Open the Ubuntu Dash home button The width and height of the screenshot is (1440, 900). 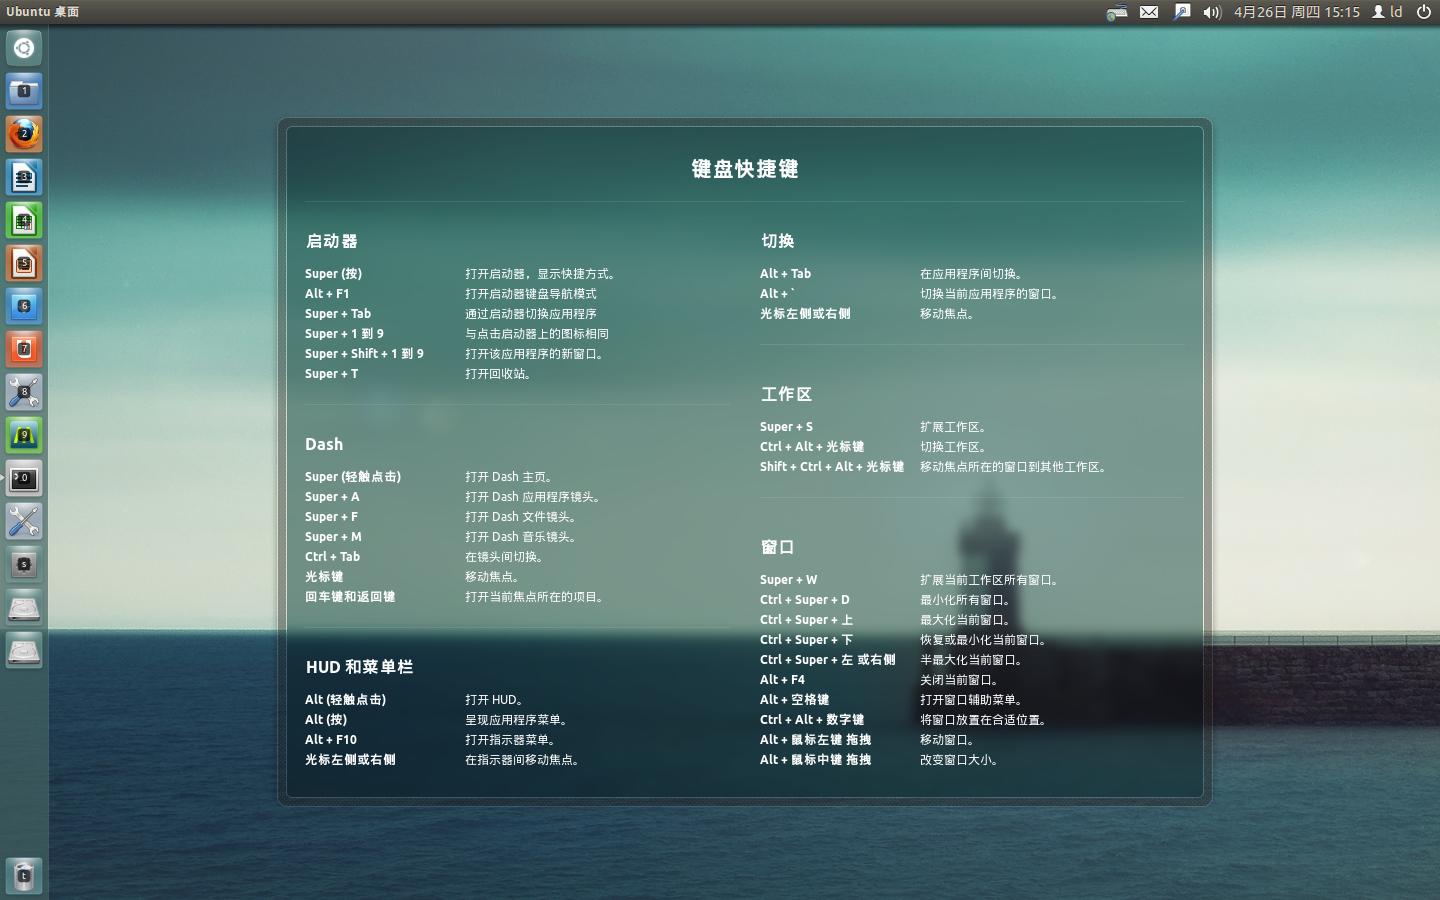(x=24, y=48)
